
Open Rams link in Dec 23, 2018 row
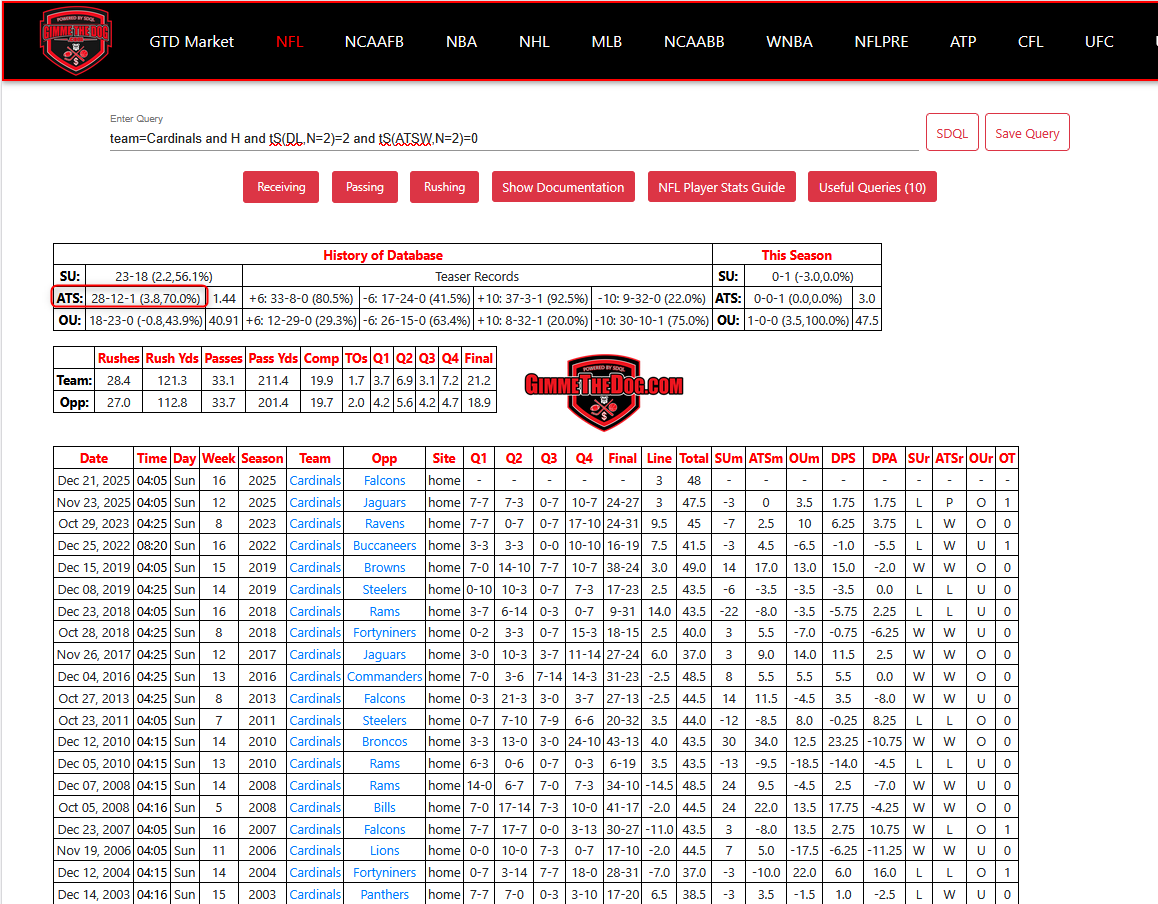[x=384, y=612]
